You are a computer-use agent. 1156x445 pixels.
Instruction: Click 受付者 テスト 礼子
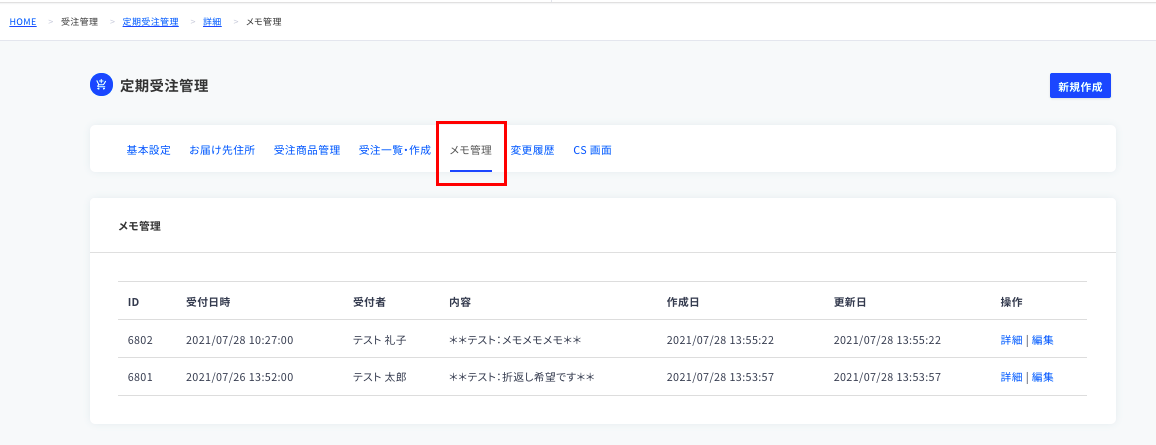point(380,340)
